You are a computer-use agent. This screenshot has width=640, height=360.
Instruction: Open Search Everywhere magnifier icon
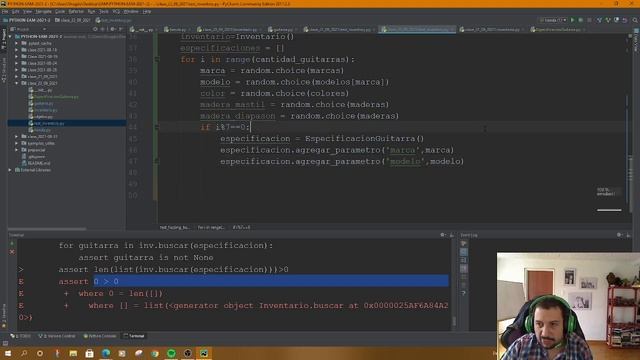pyautogui.click(x=635, y=20)
